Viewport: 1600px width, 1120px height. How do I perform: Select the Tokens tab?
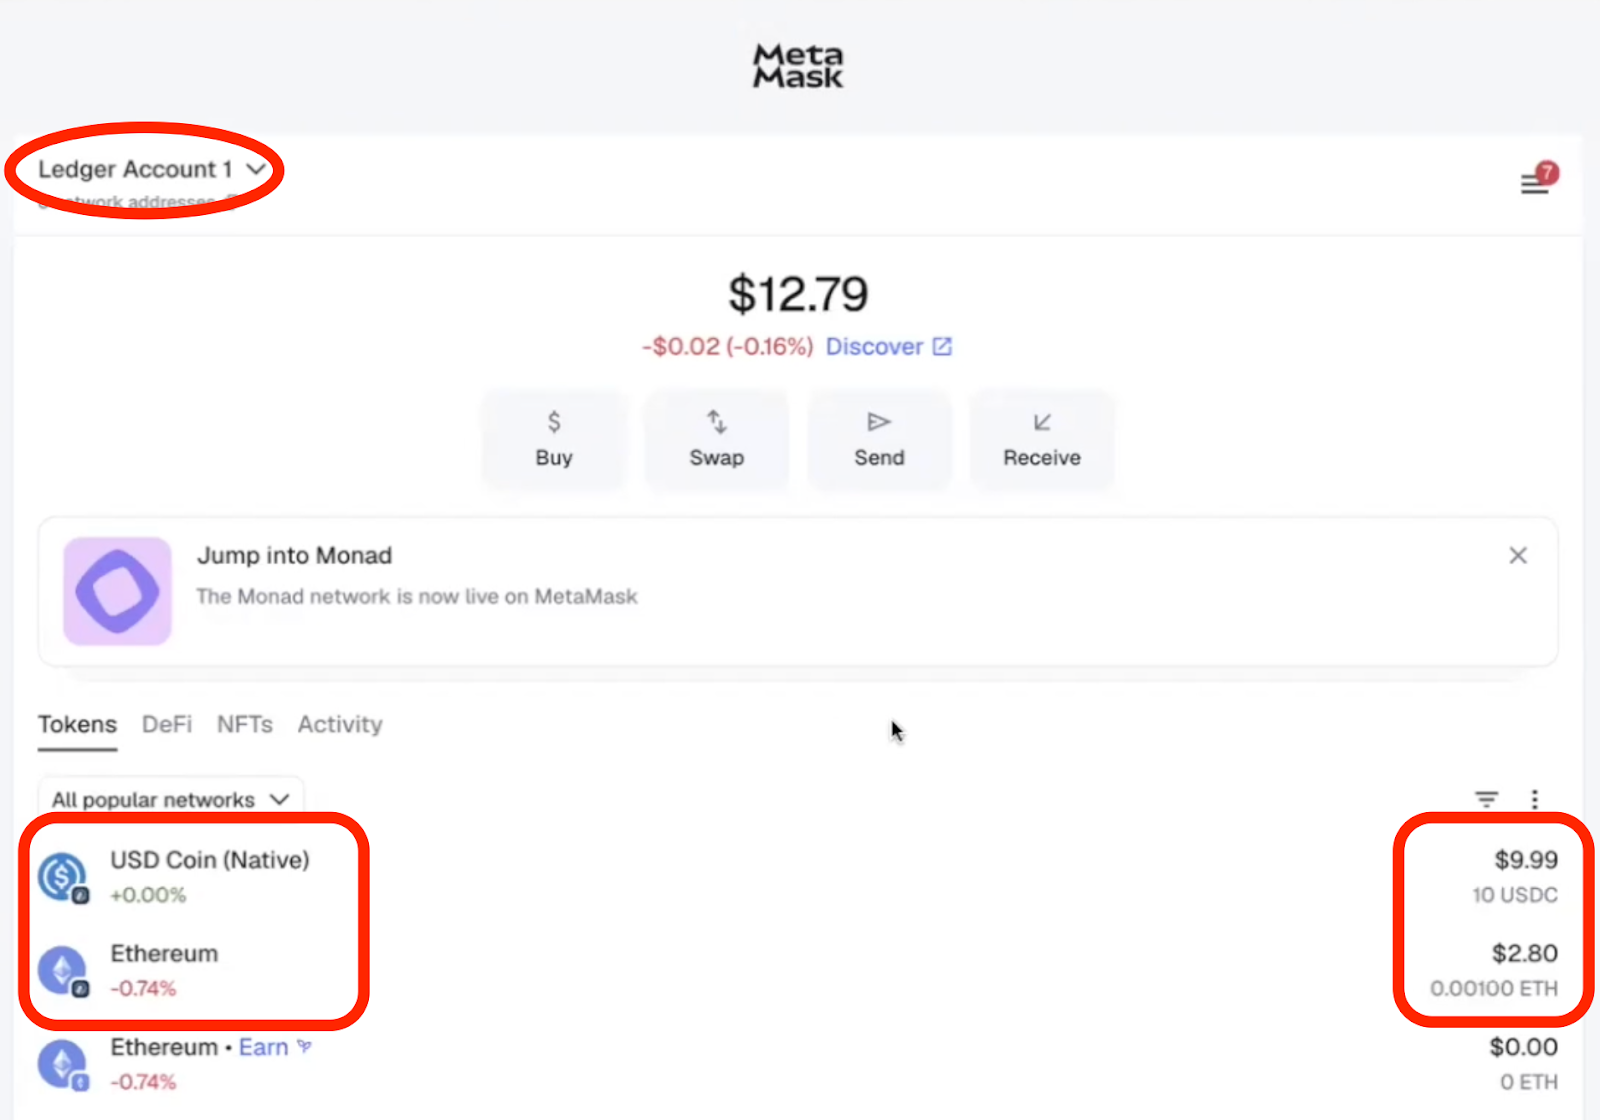coord(77,724)
